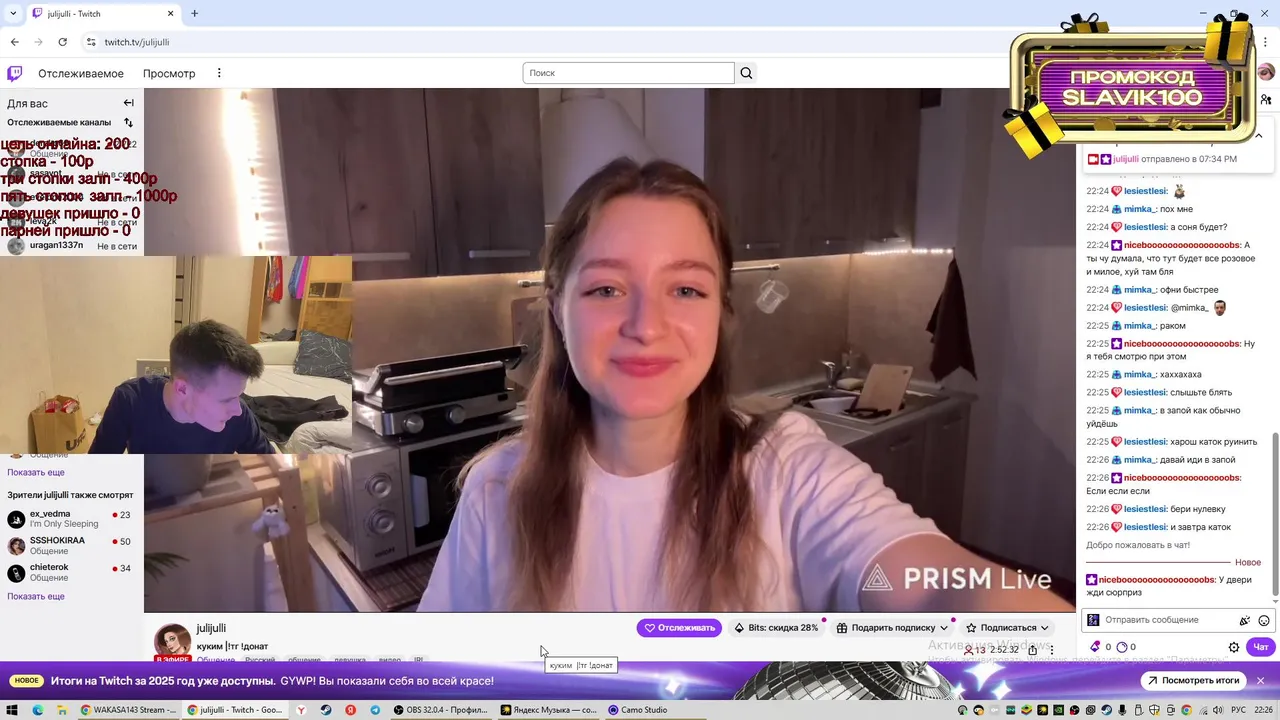1280x720 pixels.
Task: Open channel points balance
Action: (x=1126, y=647)
